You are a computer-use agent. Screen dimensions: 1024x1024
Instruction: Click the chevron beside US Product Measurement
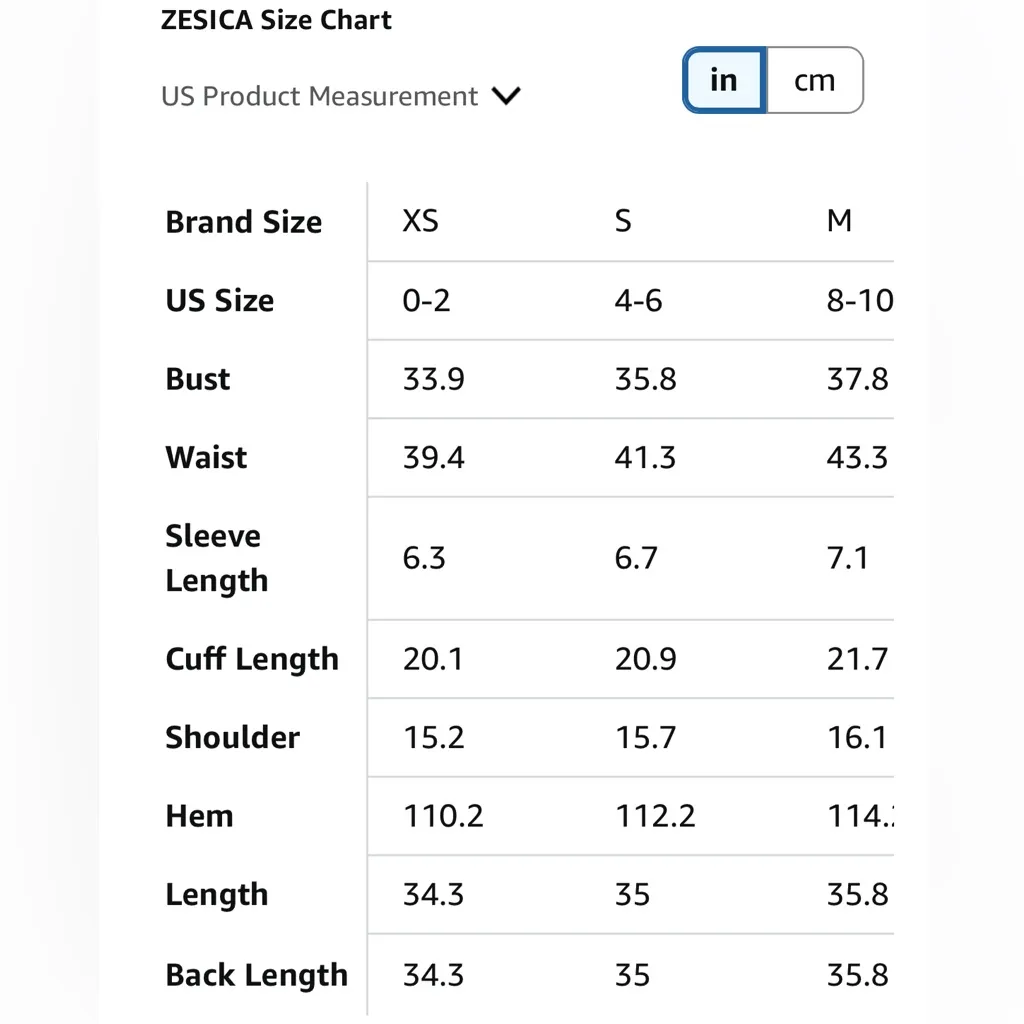[x=507, y=97]
